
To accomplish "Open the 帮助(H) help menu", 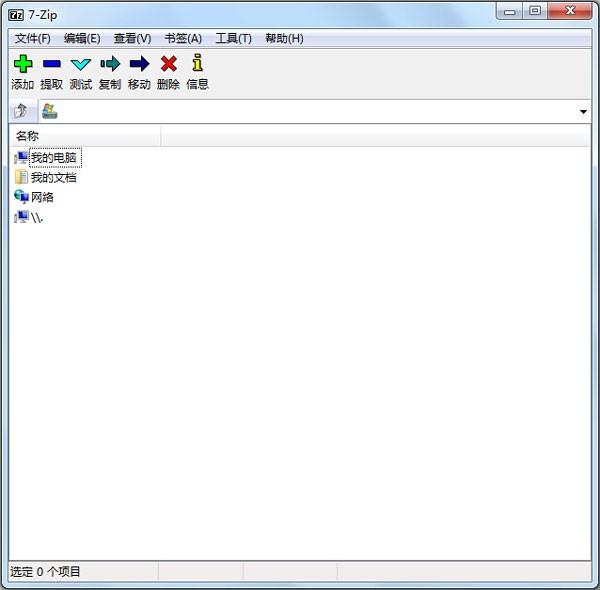I will 284,38.
